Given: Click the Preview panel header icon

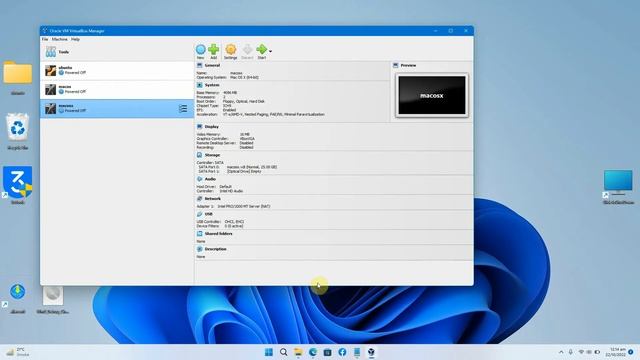Looking at the screenshot, I should tap(396, 65).
